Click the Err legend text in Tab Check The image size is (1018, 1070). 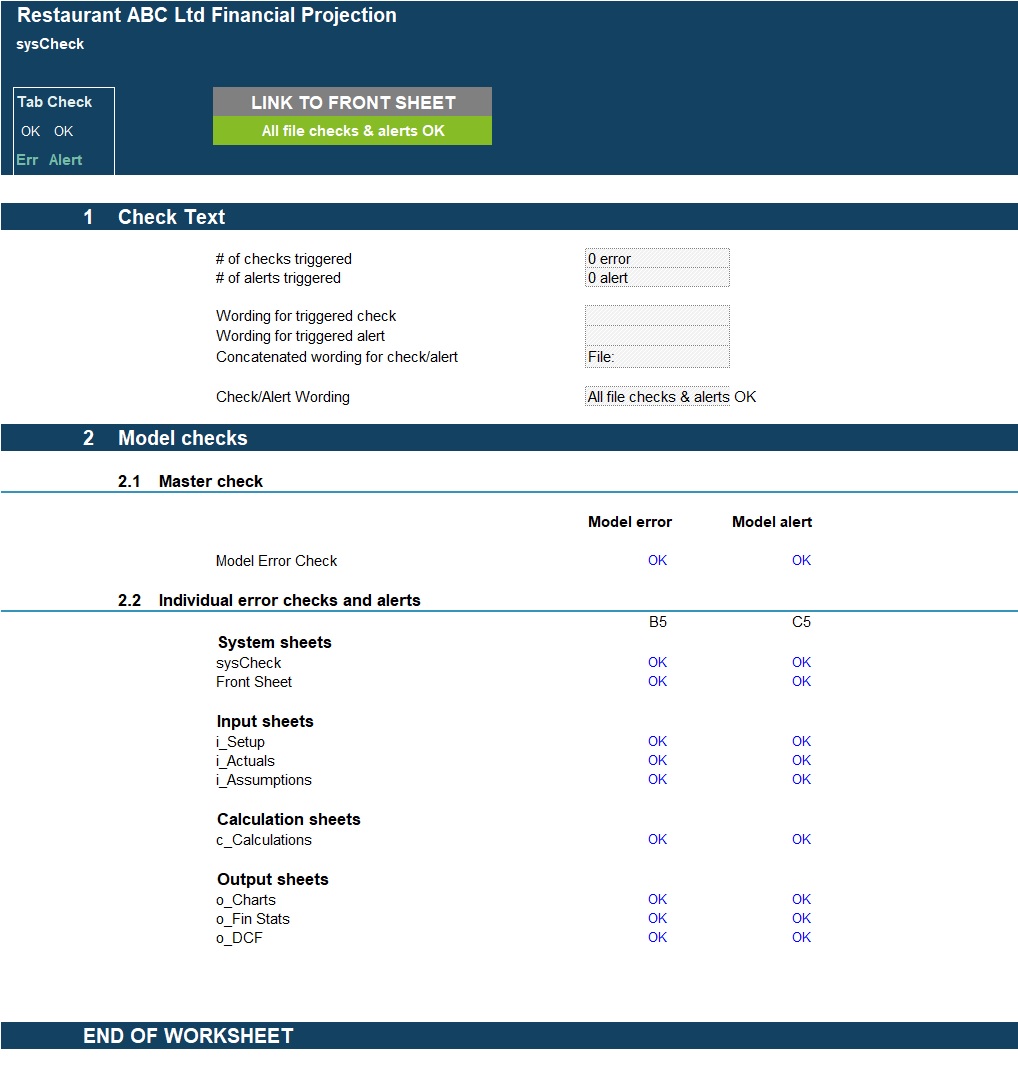(x=27, y=160)
